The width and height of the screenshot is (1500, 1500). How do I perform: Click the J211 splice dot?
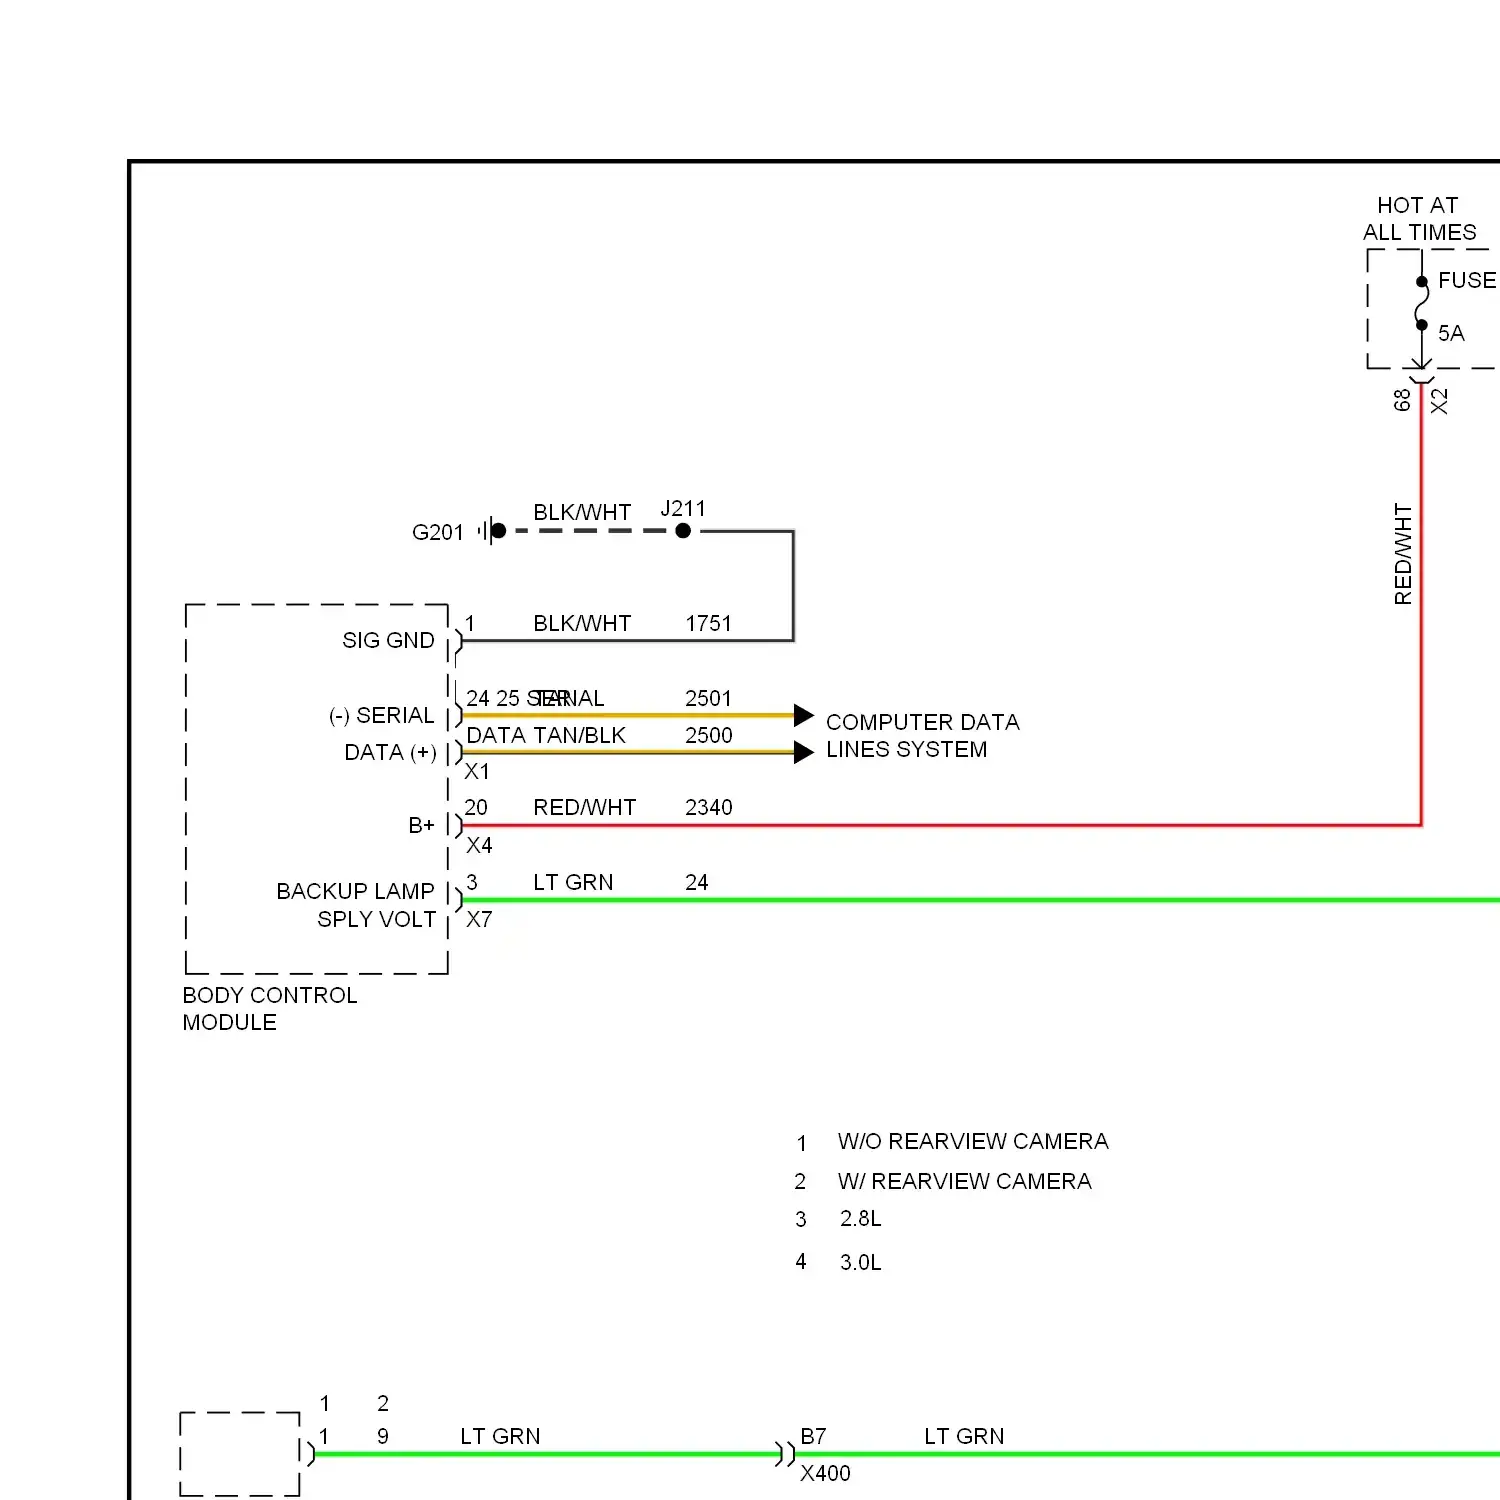click(x=683, y=531)
